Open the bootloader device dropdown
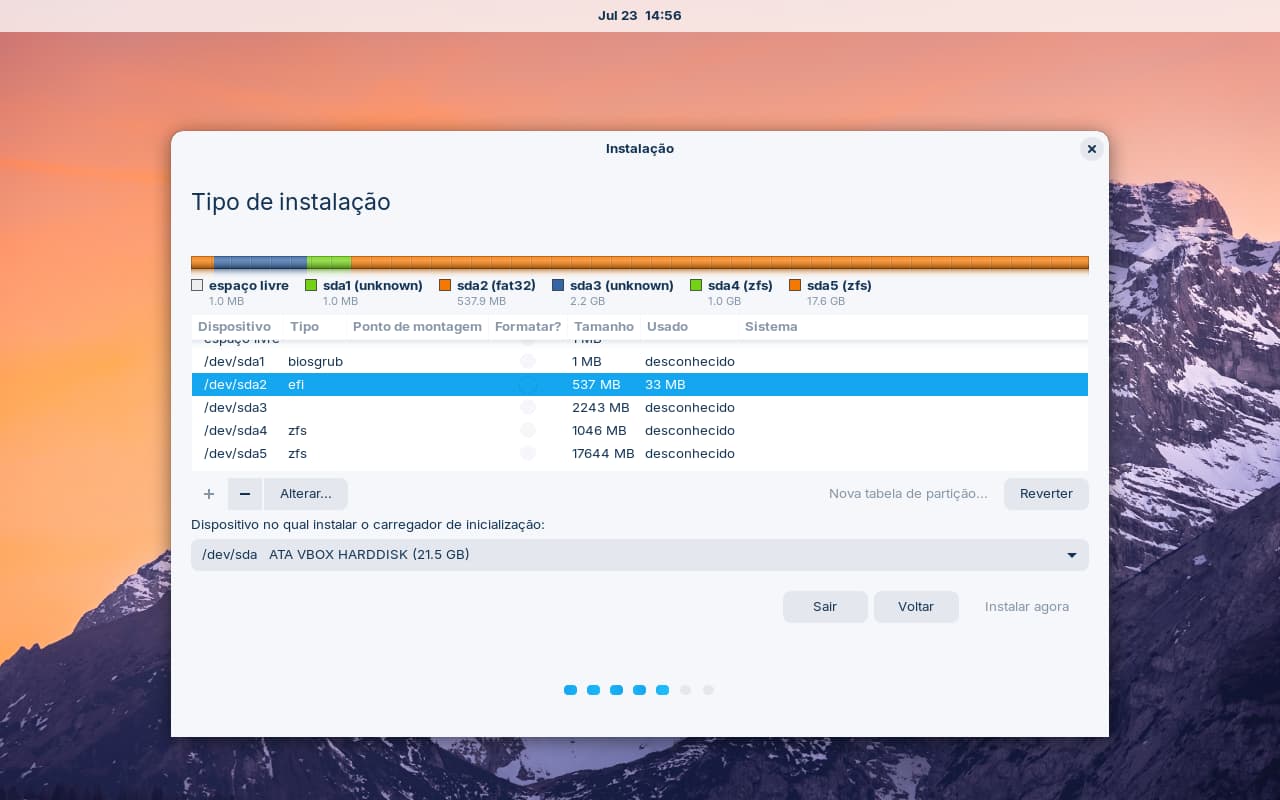This screenshot has height=800, width=1280. click(x=639, y=555)
